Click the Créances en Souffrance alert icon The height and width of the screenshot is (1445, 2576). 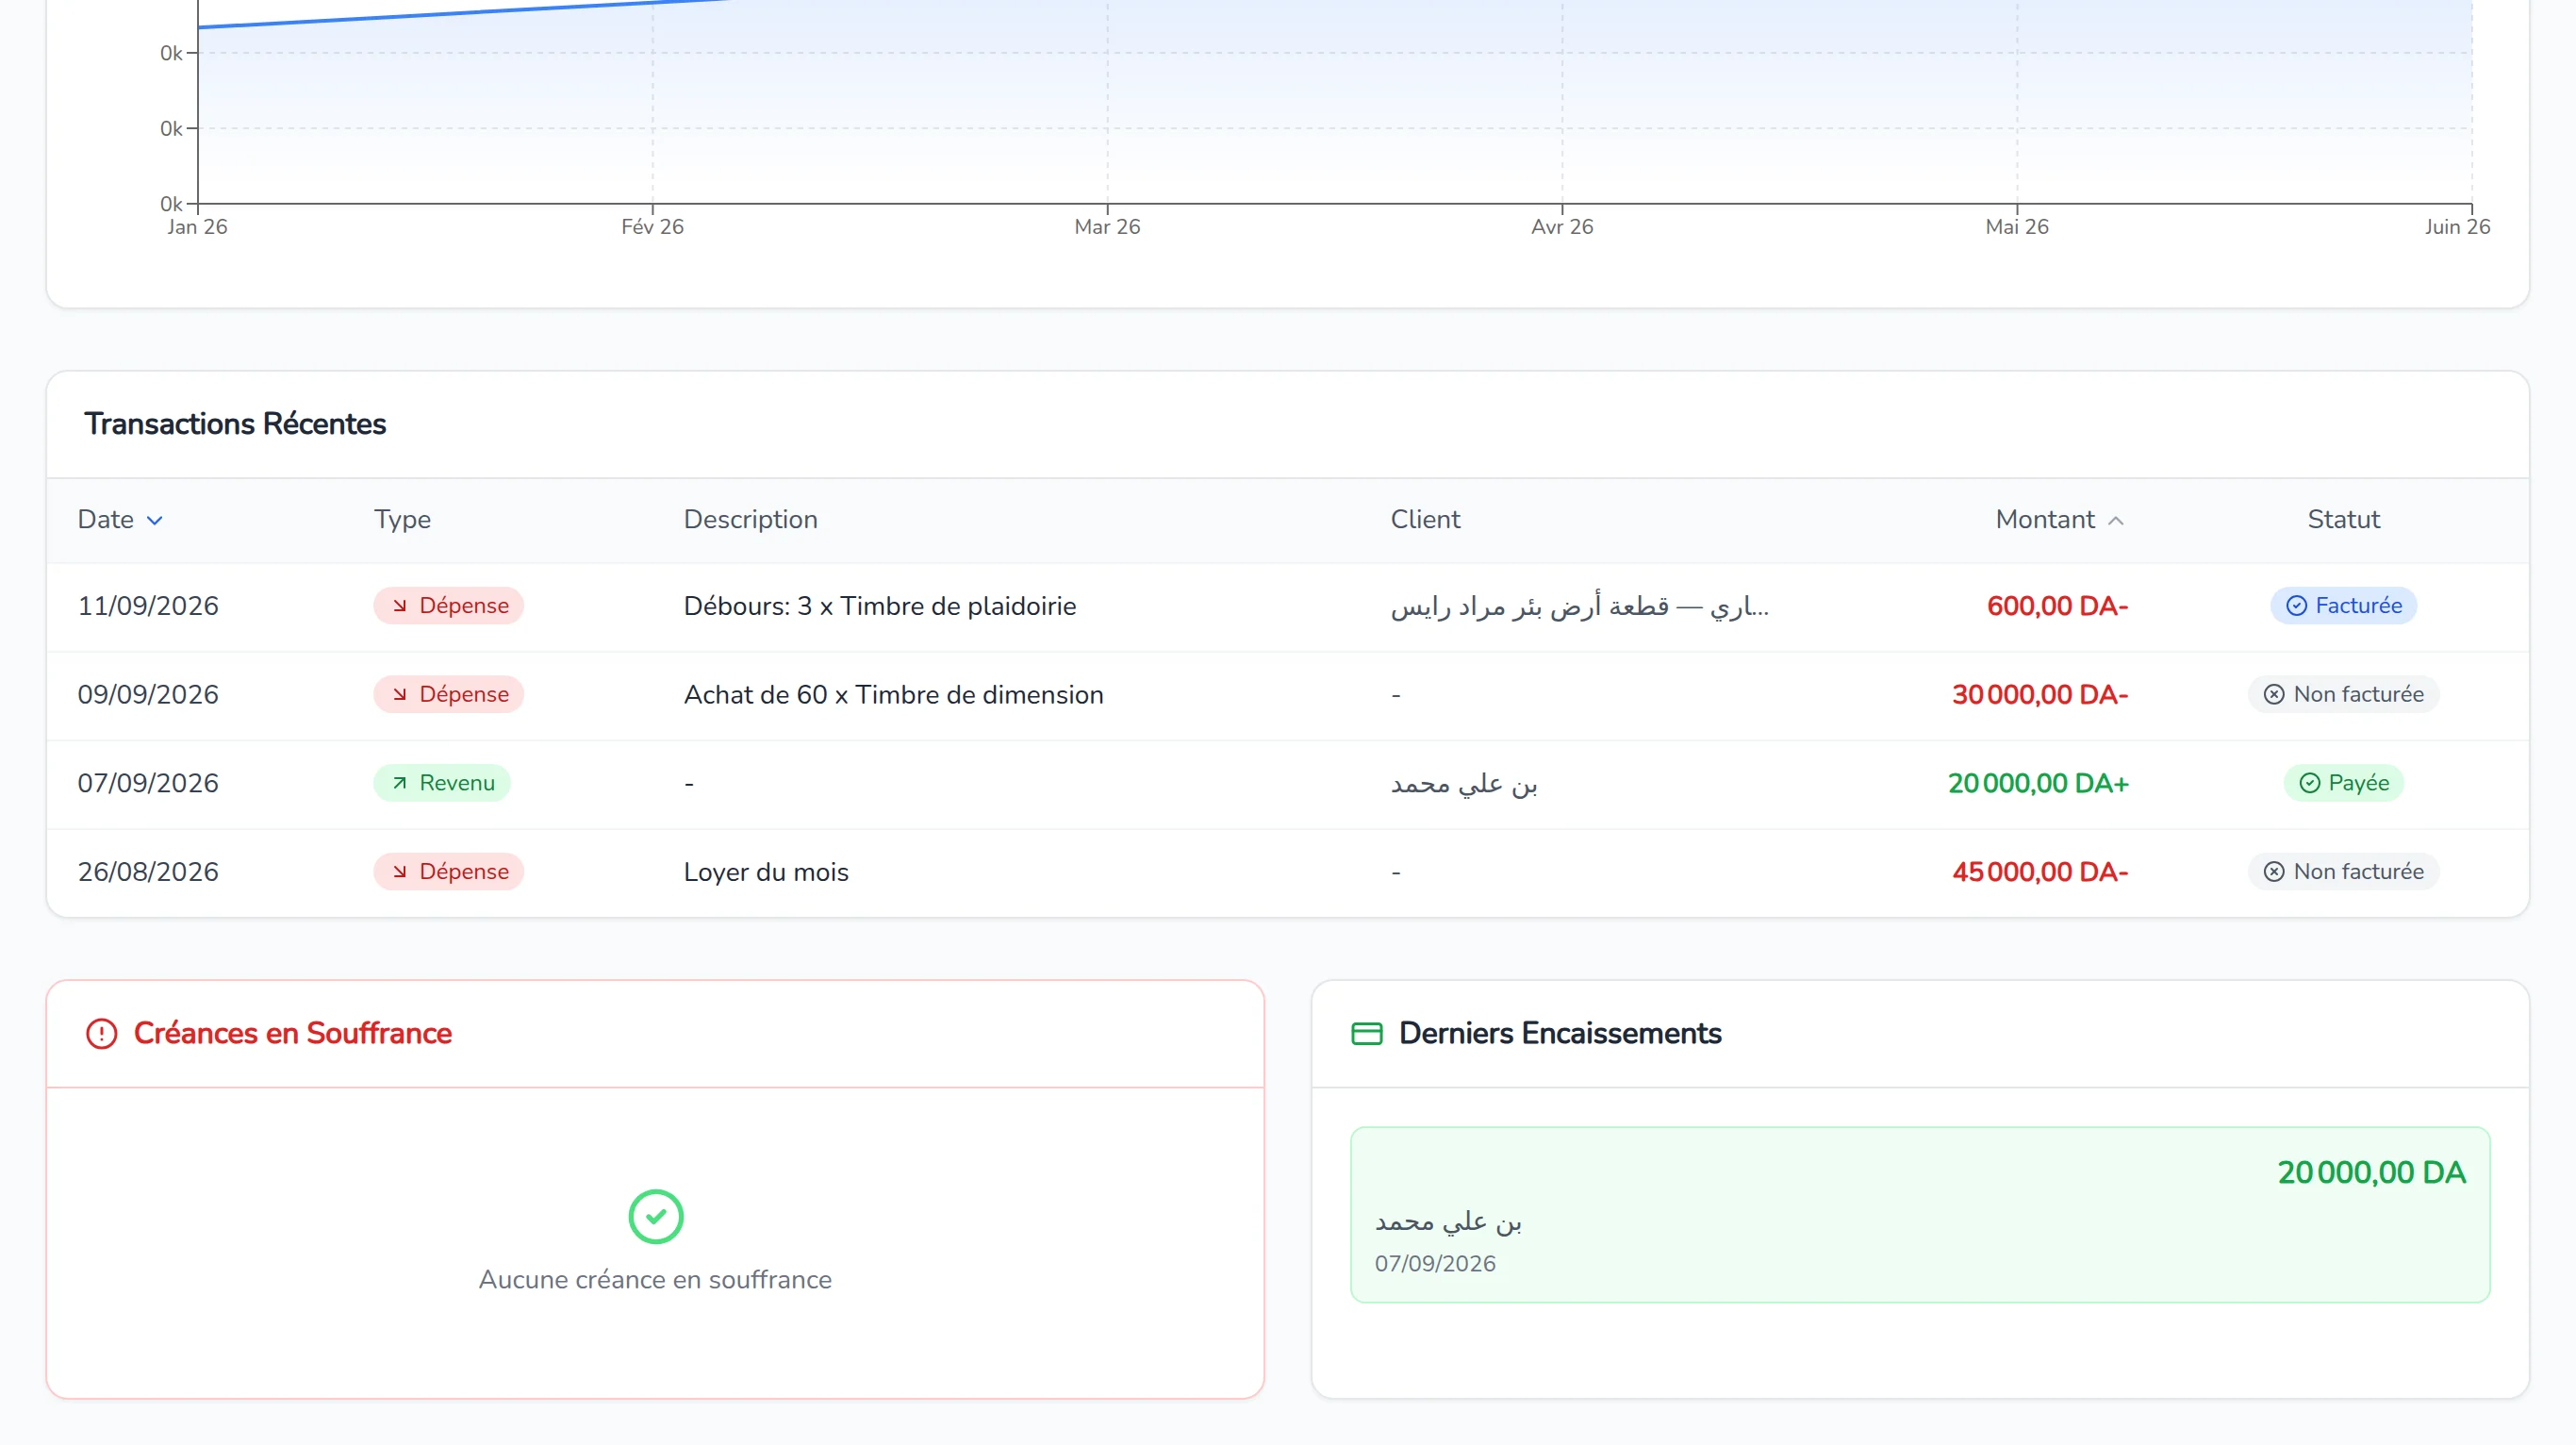(x=101, y=1033)
